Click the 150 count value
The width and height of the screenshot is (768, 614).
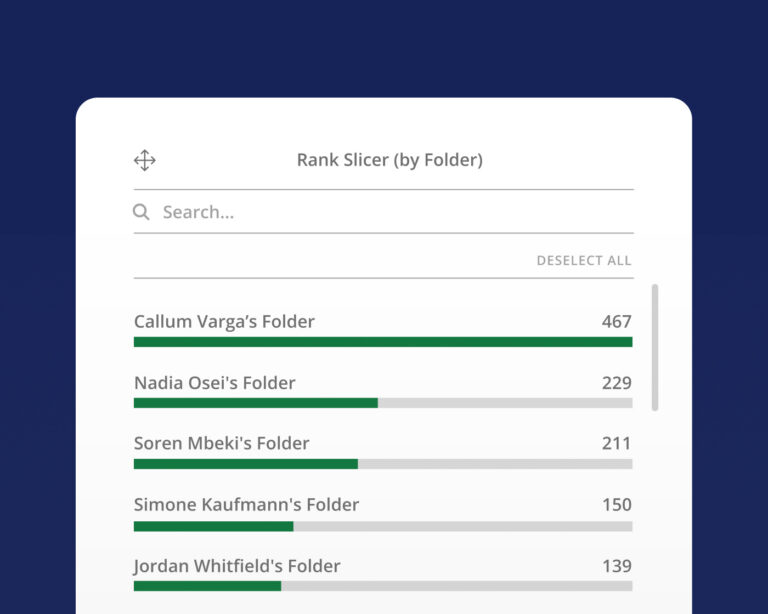[x=617, y=504]
